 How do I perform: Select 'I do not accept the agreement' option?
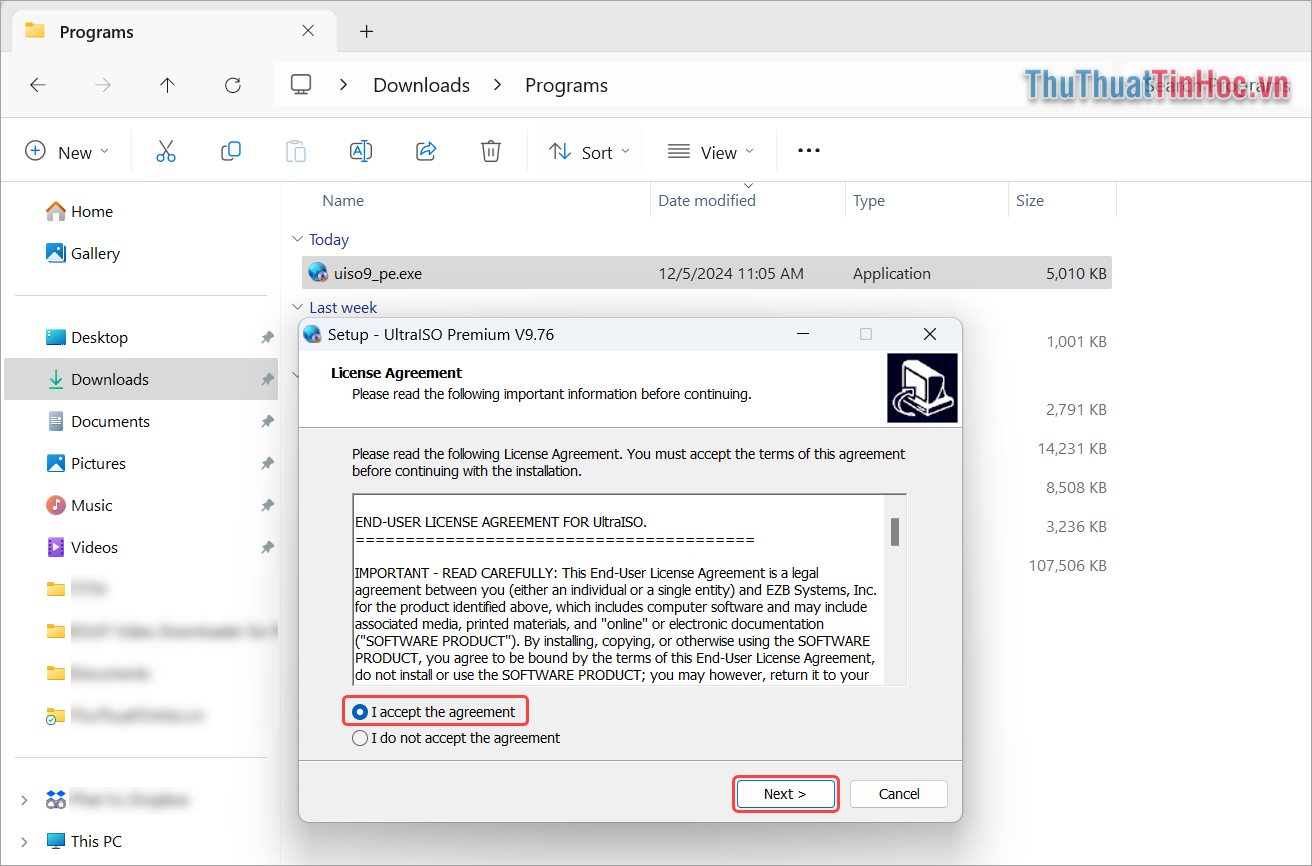point(360,738)
